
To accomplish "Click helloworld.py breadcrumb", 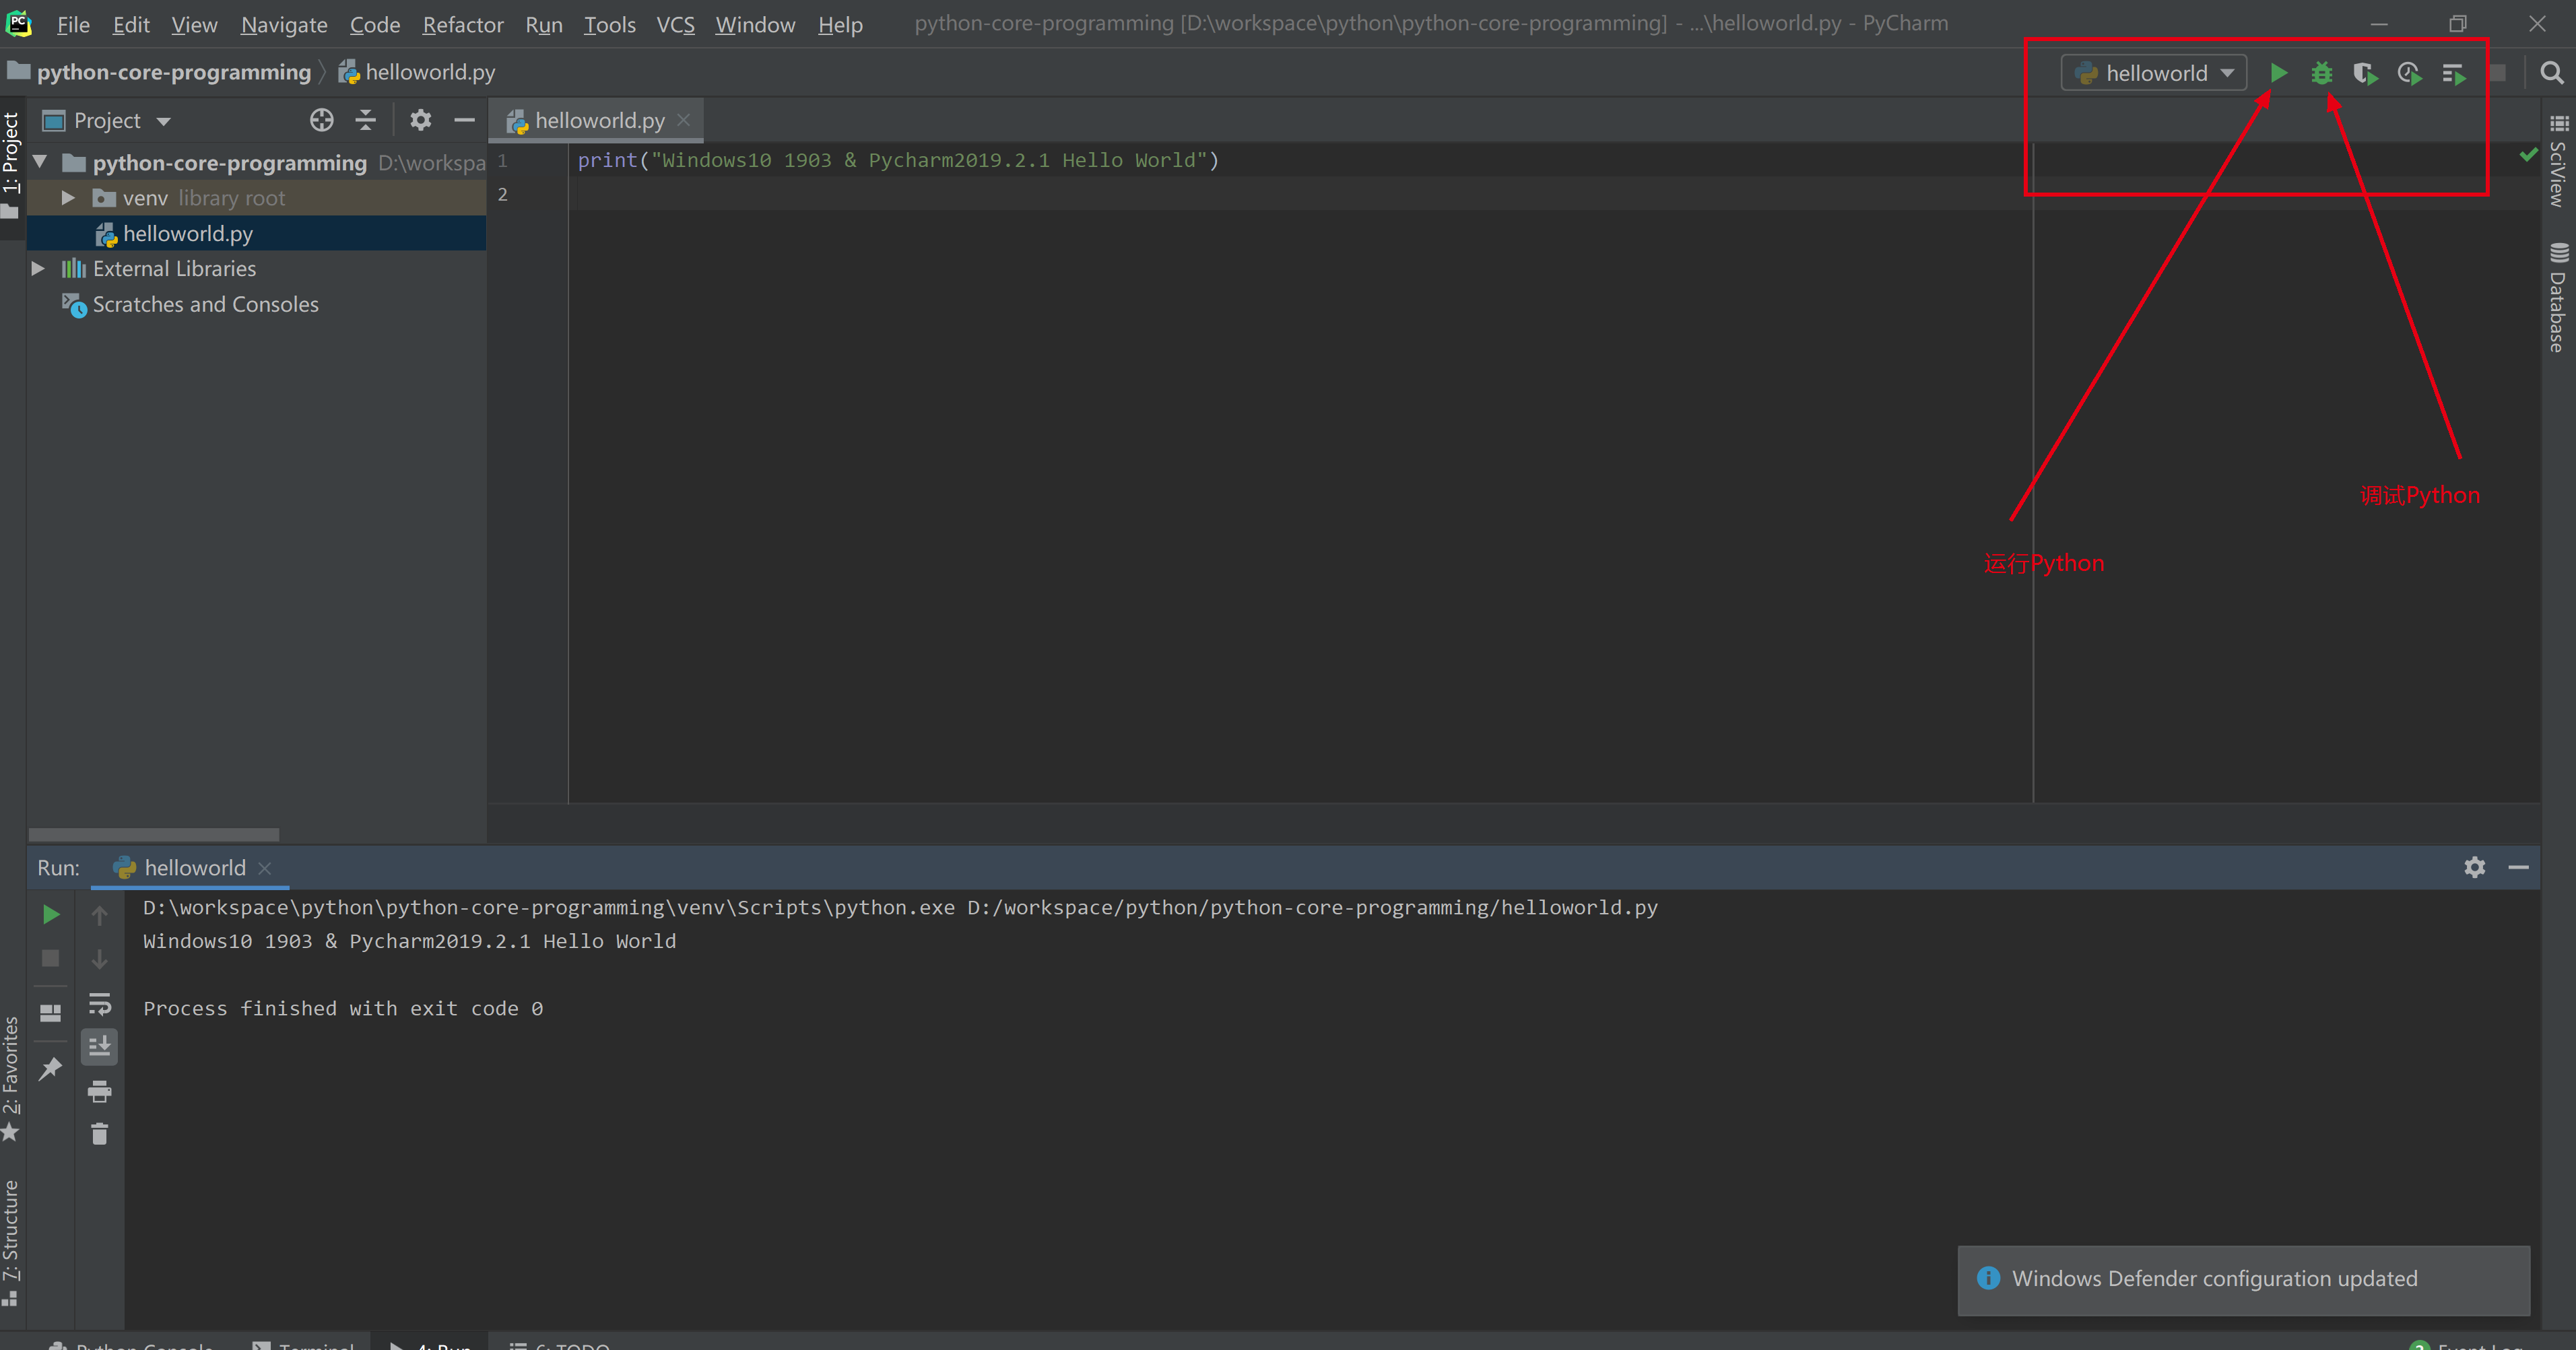I will point(418,72).
